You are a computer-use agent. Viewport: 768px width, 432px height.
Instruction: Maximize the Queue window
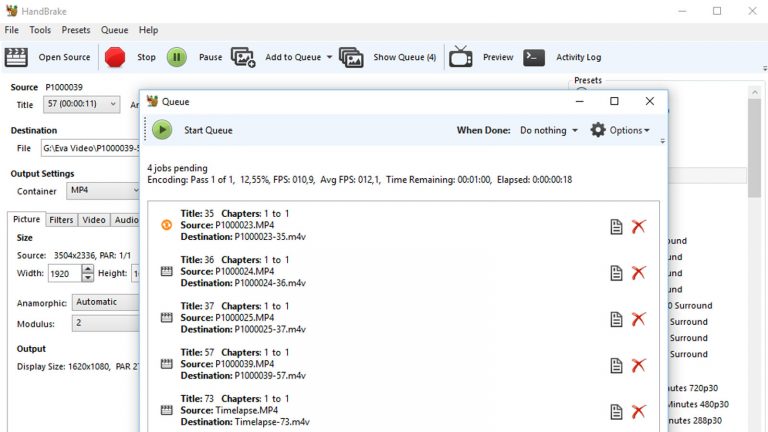(x=614, y=101)
